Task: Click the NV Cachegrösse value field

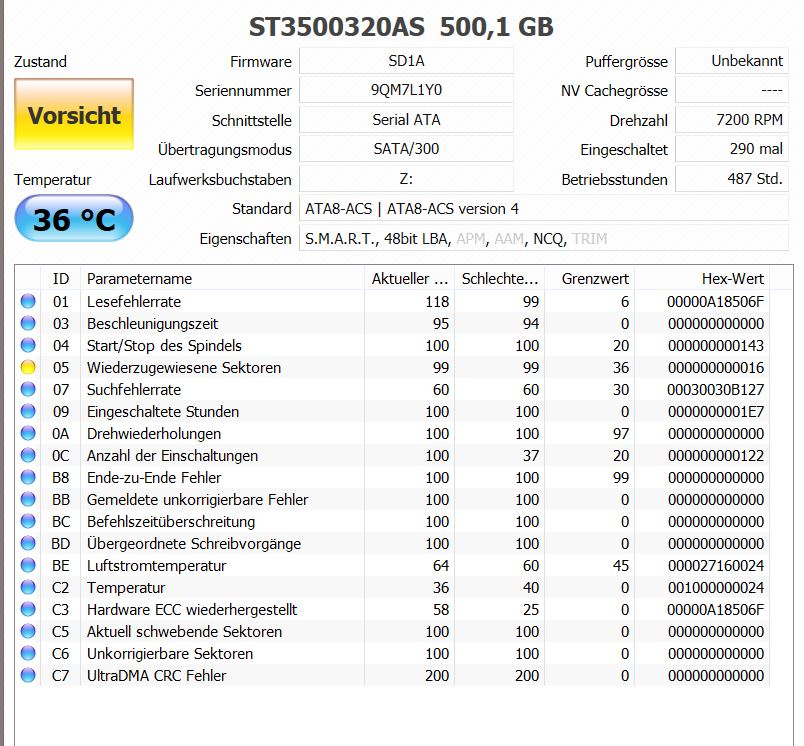Action: click(x=732, y=90)
